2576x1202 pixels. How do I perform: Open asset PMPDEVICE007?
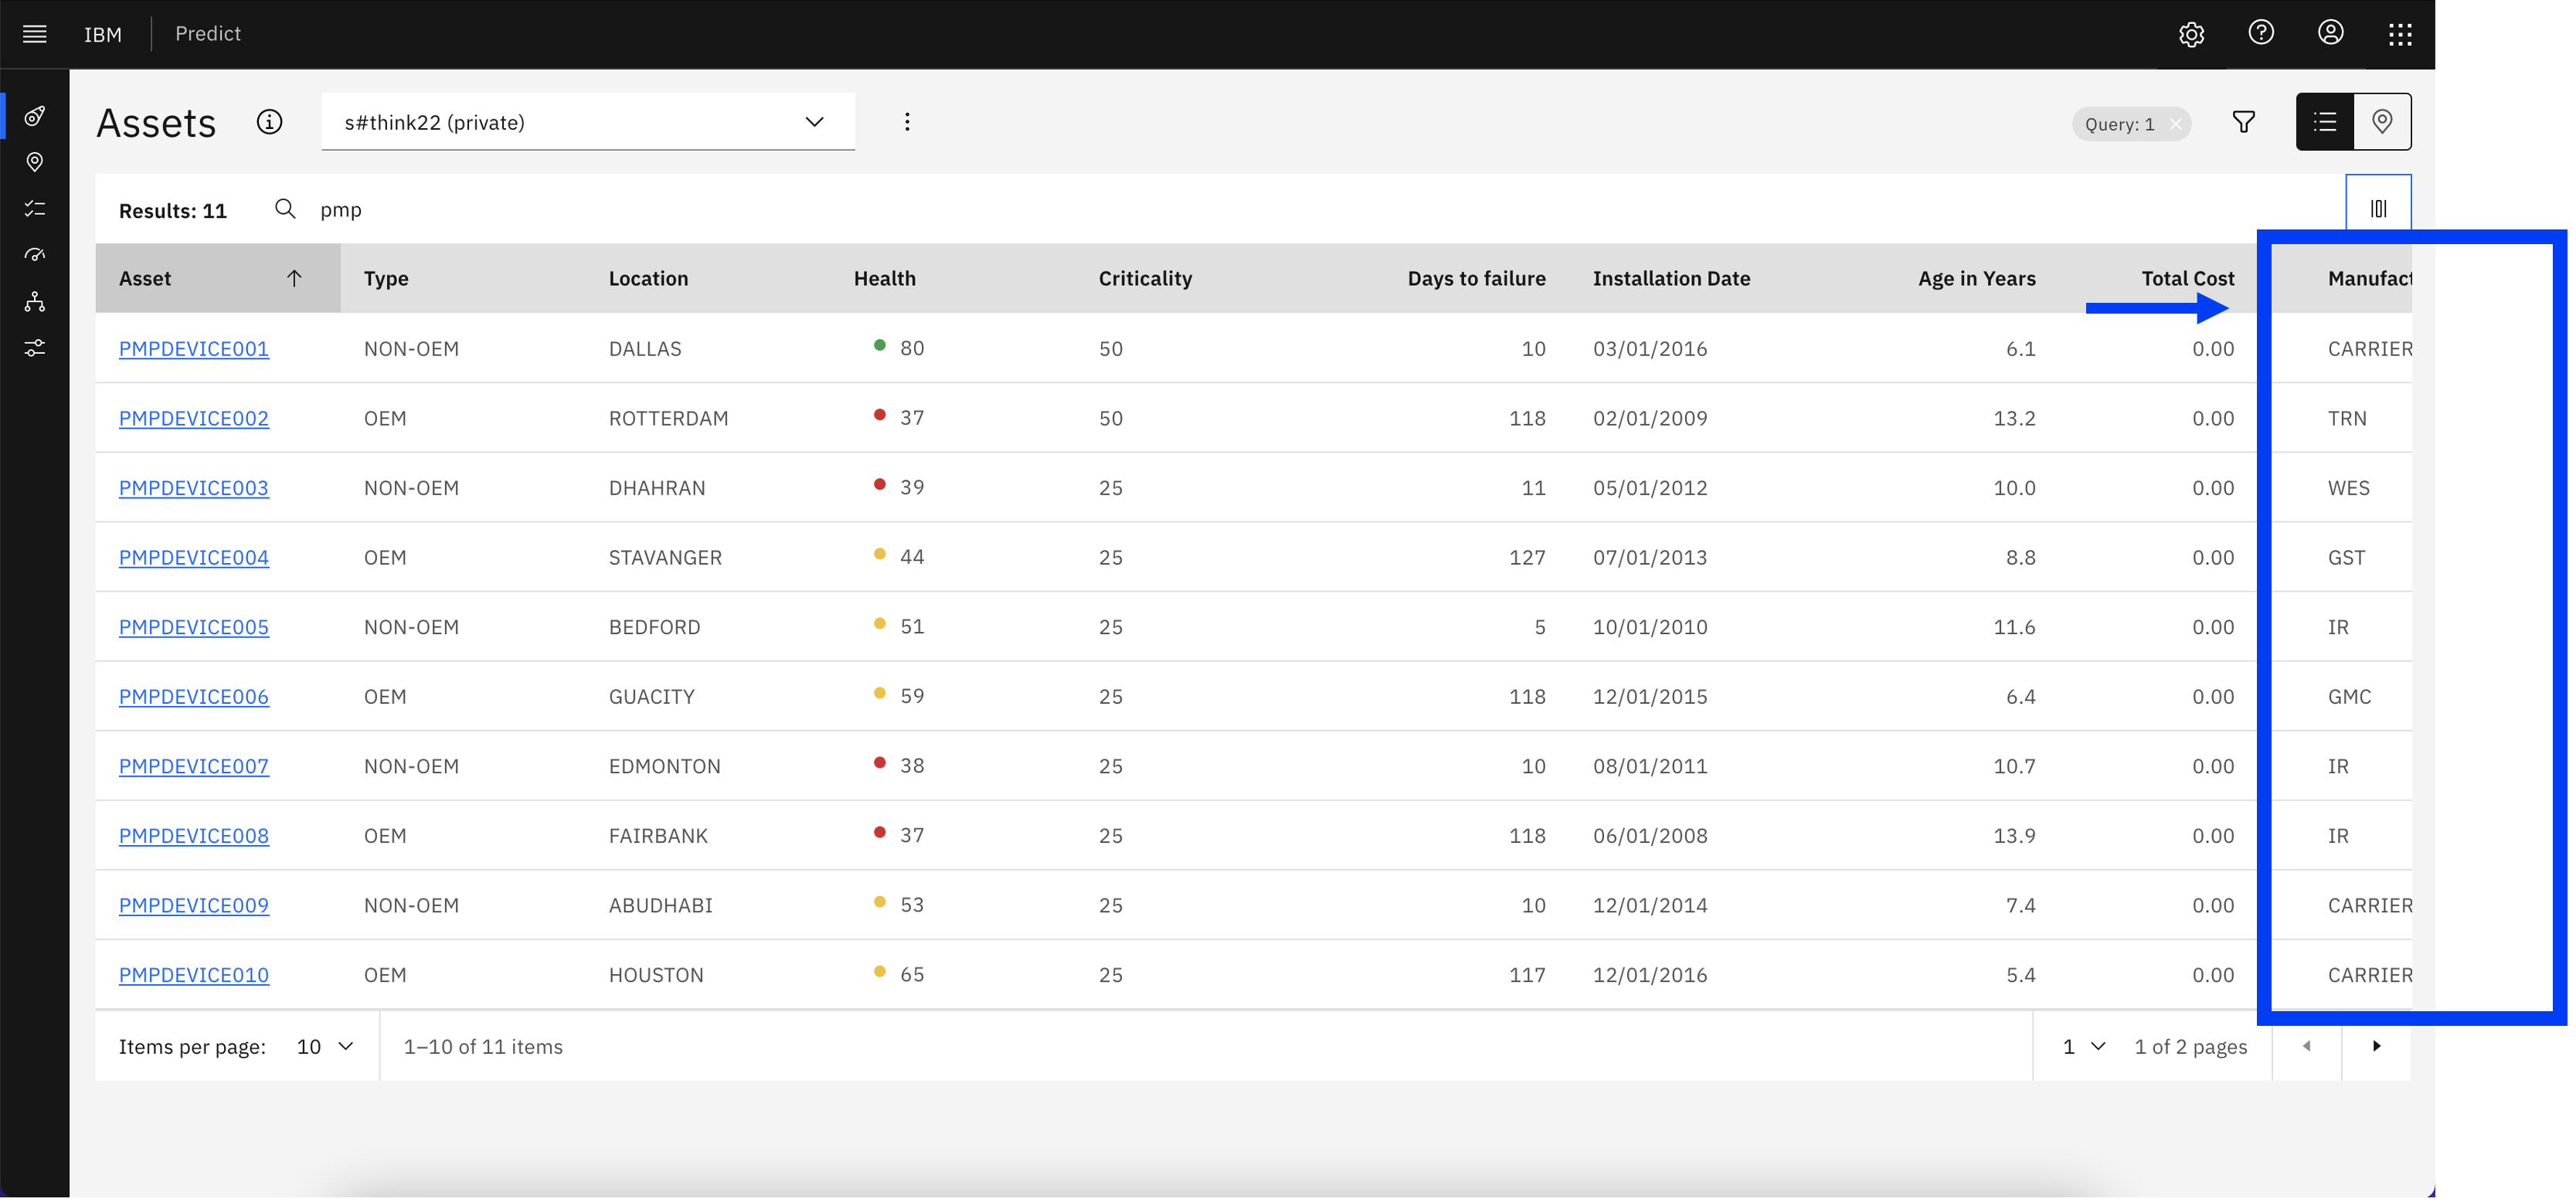pos(194,766)
